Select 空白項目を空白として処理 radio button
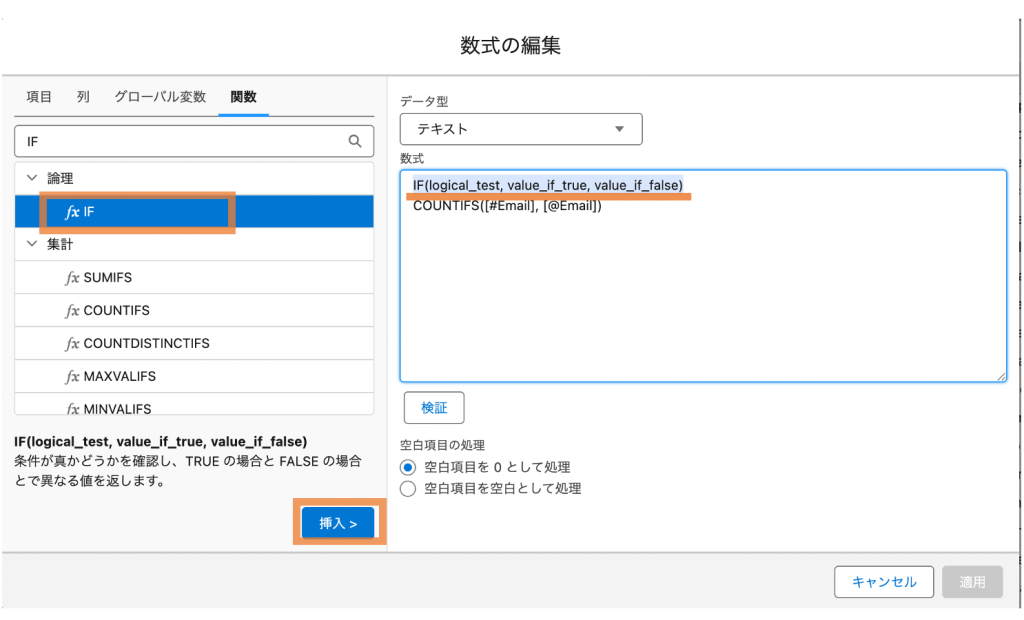 click(x=407, y=489)
